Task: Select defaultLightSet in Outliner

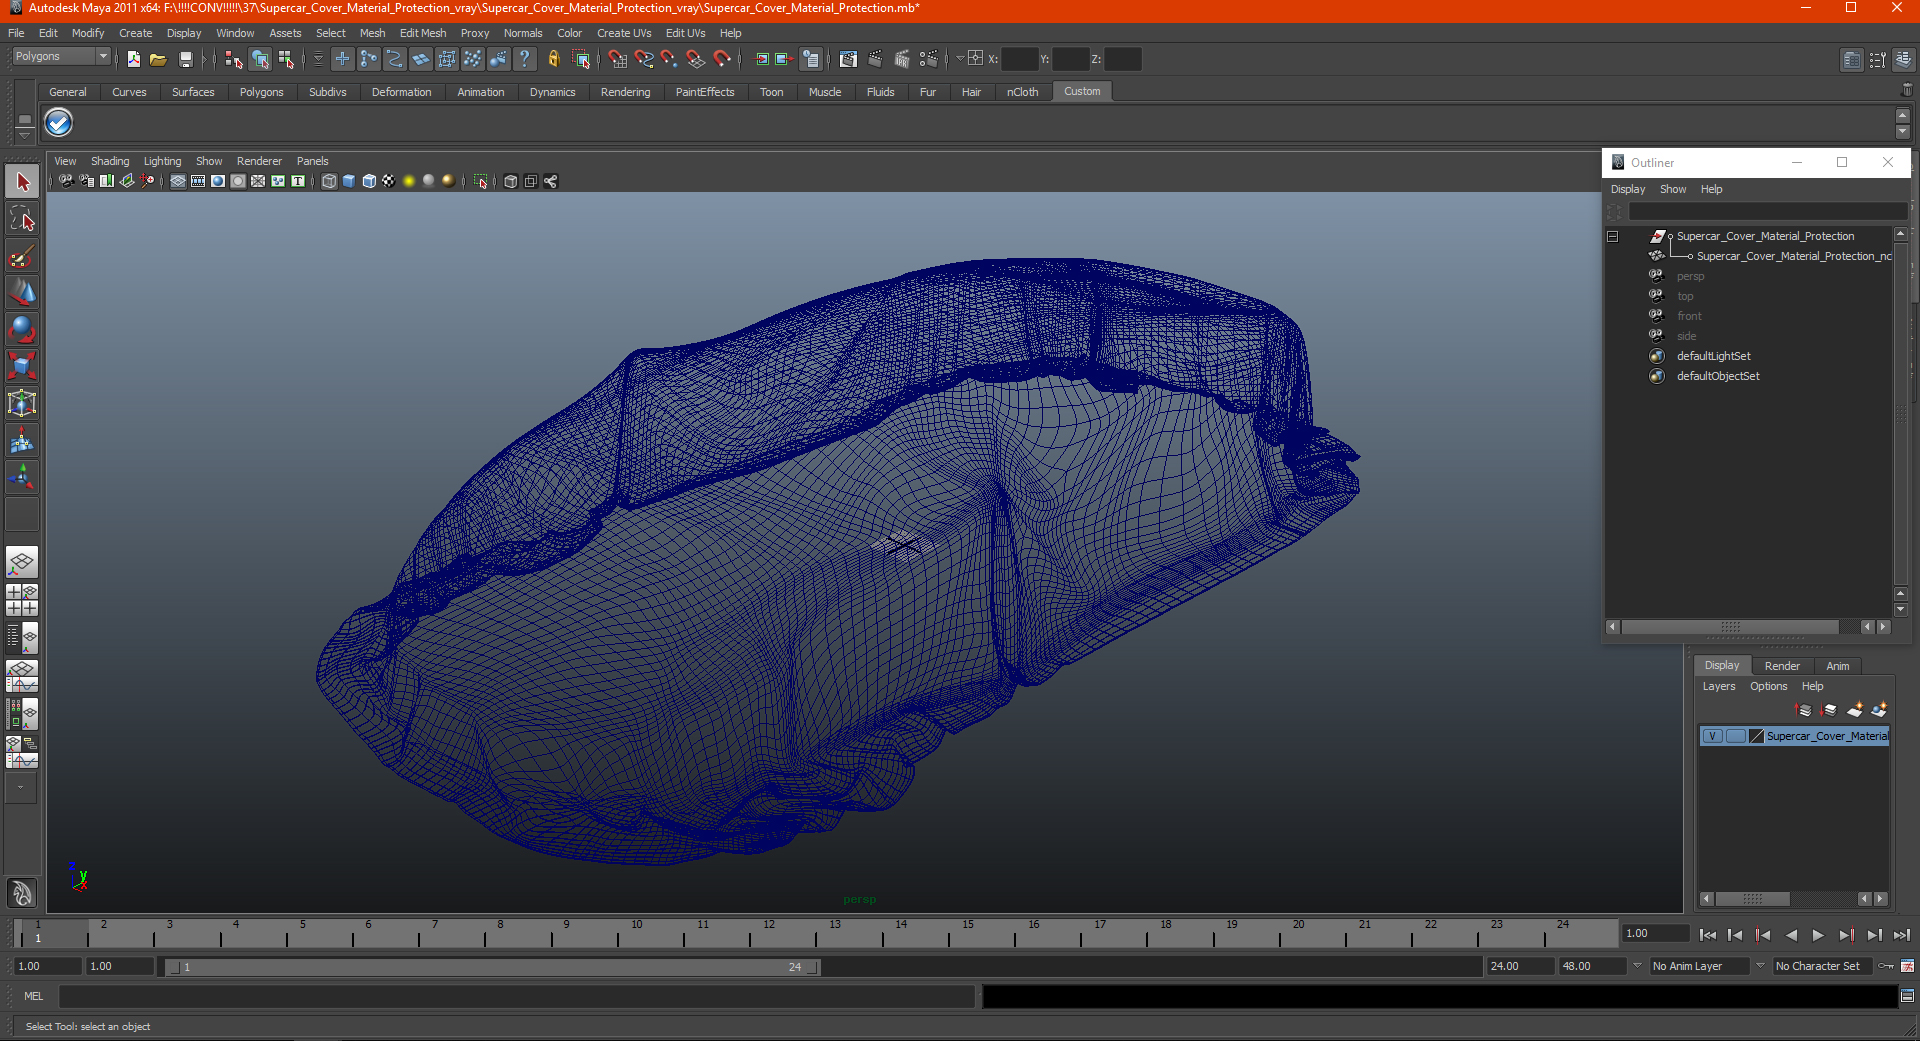Action: point(1713,356)
